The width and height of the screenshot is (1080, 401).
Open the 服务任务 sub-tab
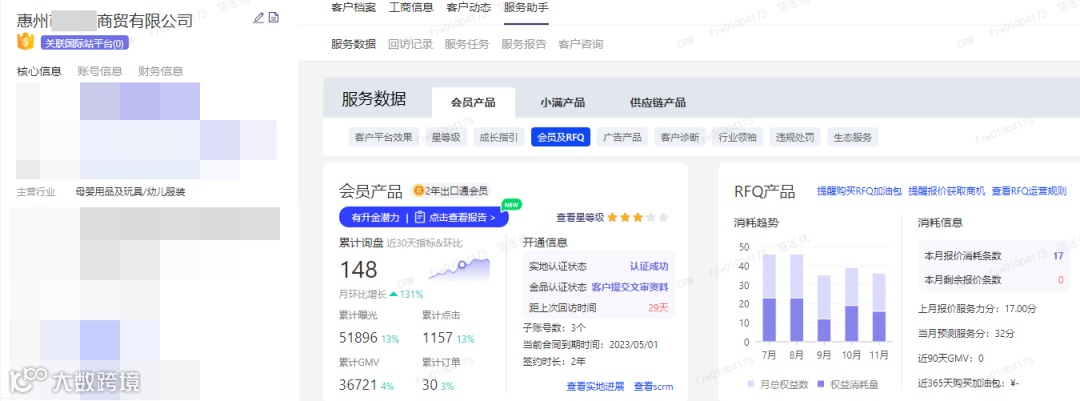467,44
